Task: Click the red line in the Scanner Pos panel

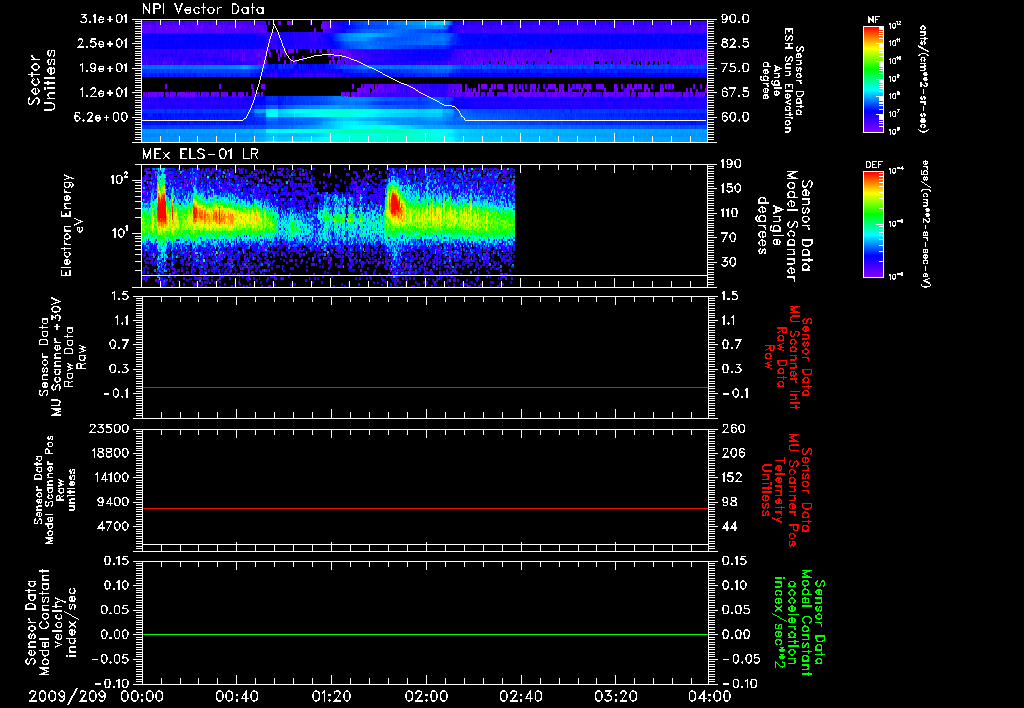Action: point(424,508)
